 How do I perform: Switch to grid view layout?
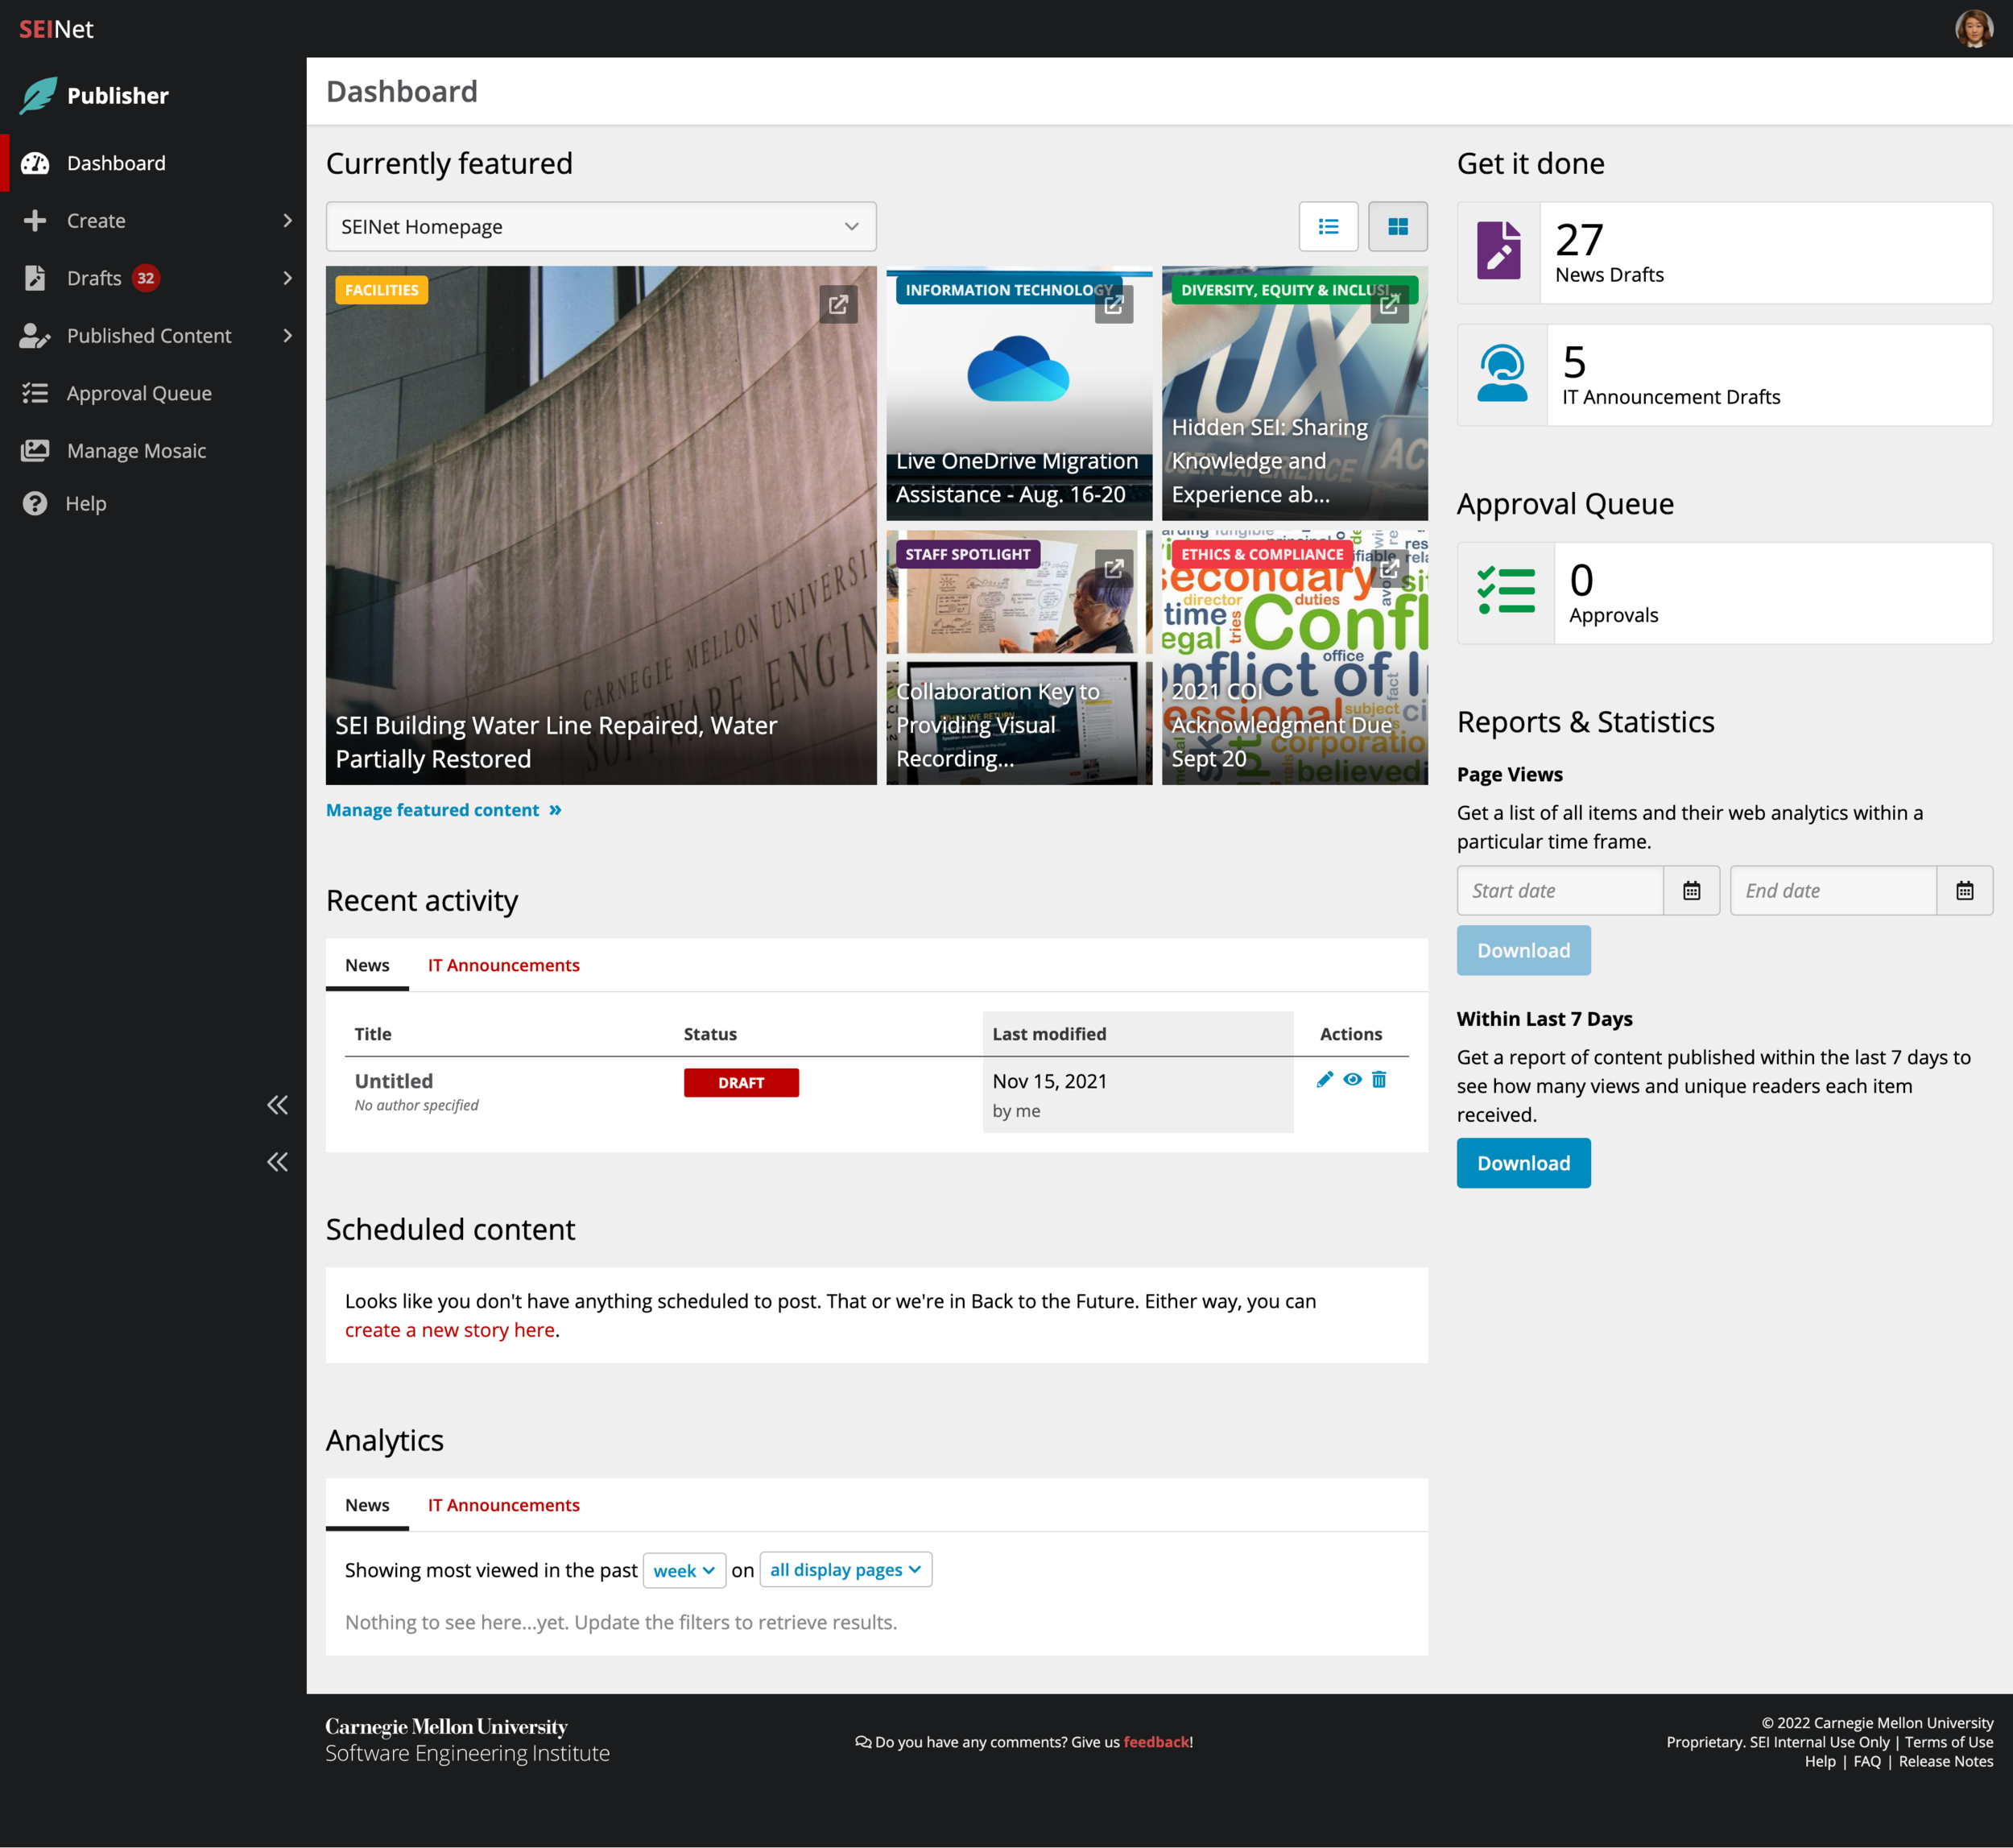point(1398,225)
